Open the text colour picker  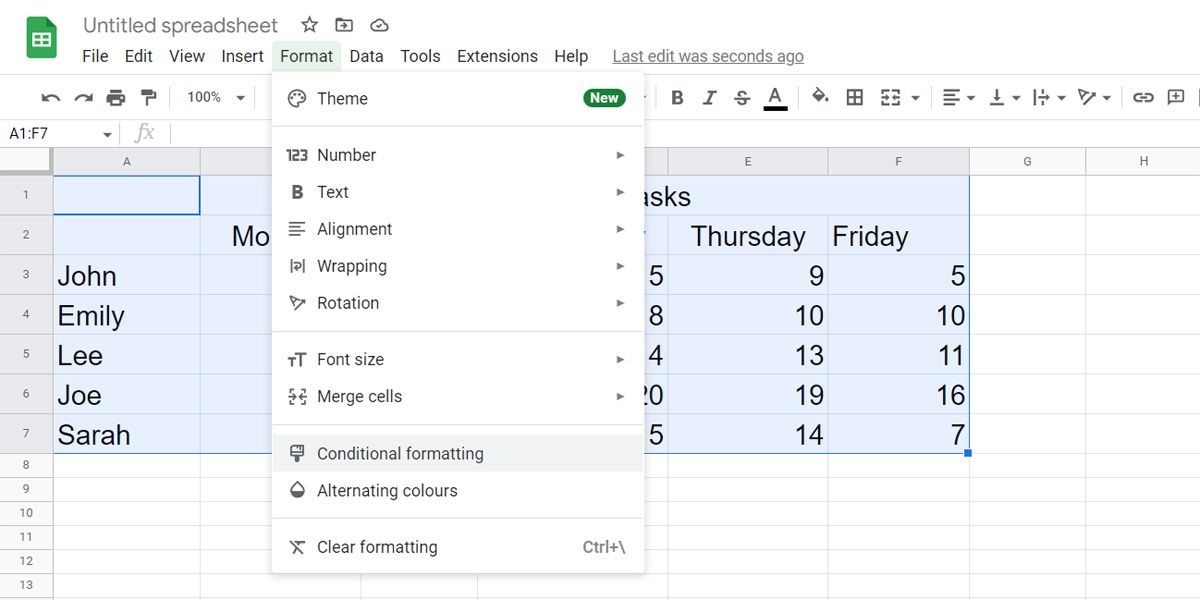point(775,97)
